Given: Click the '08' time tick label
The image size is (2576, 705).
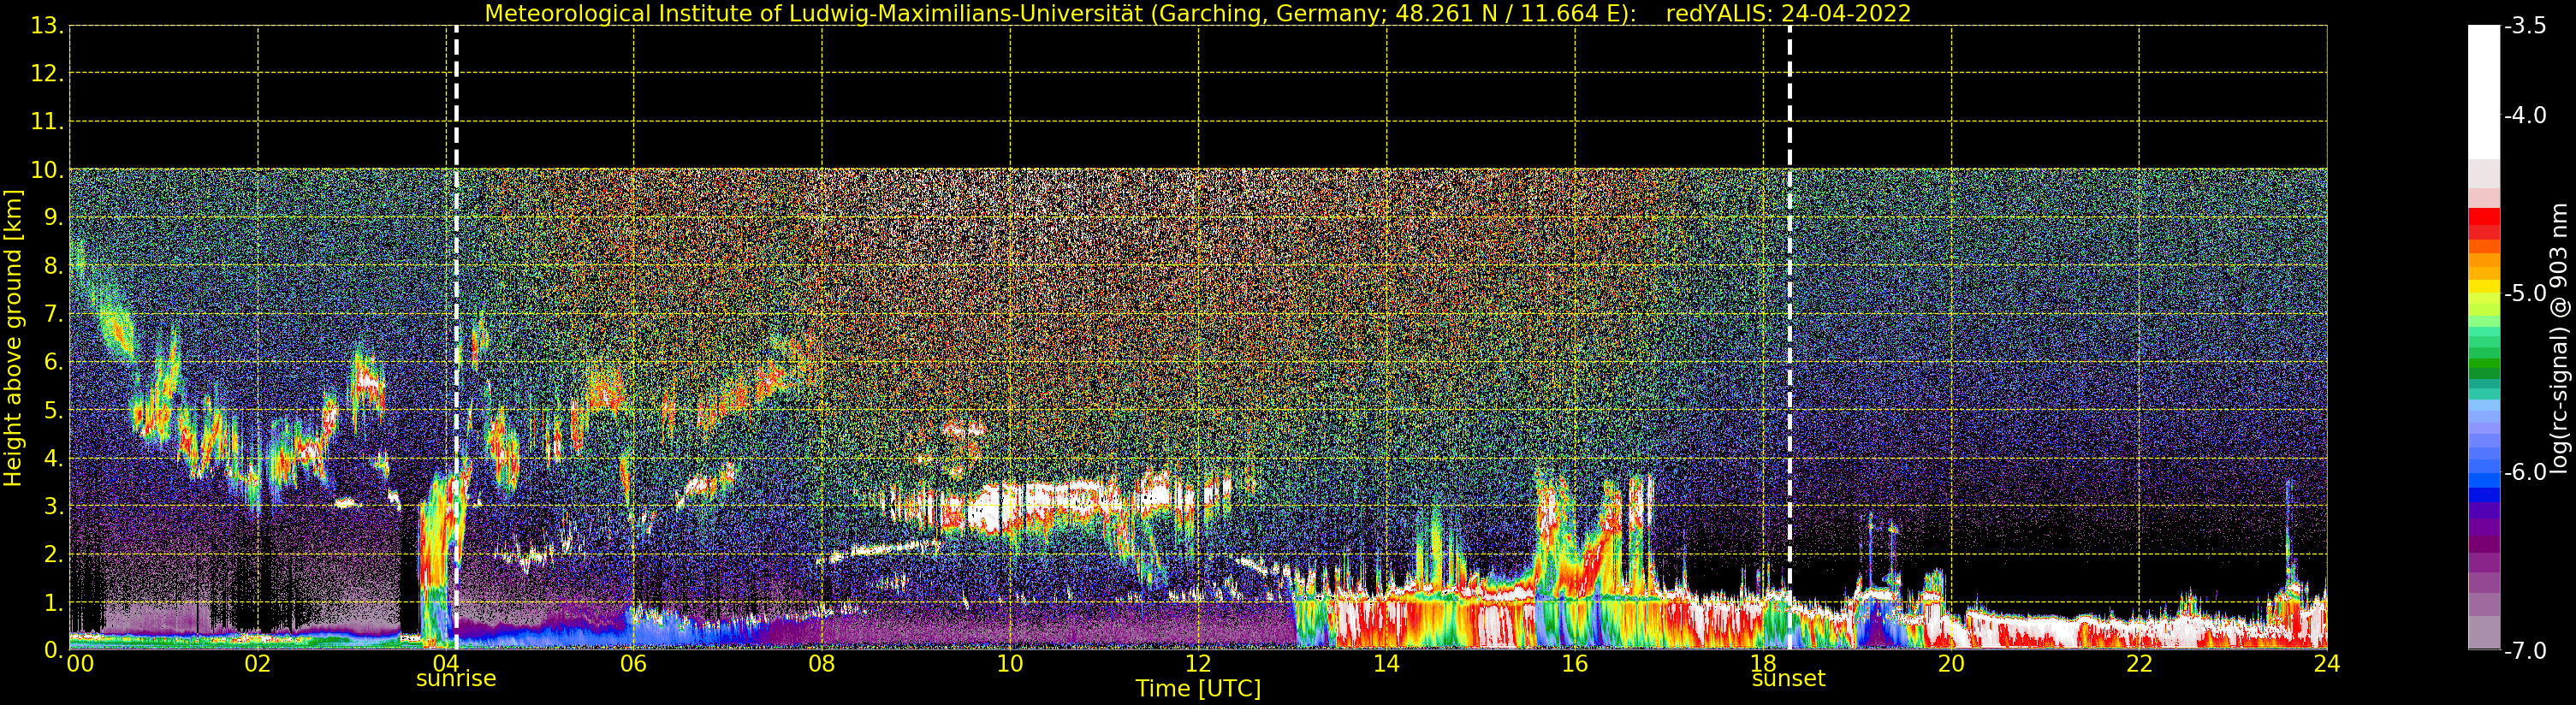Looking at the screenshot, I should (822, 664).
